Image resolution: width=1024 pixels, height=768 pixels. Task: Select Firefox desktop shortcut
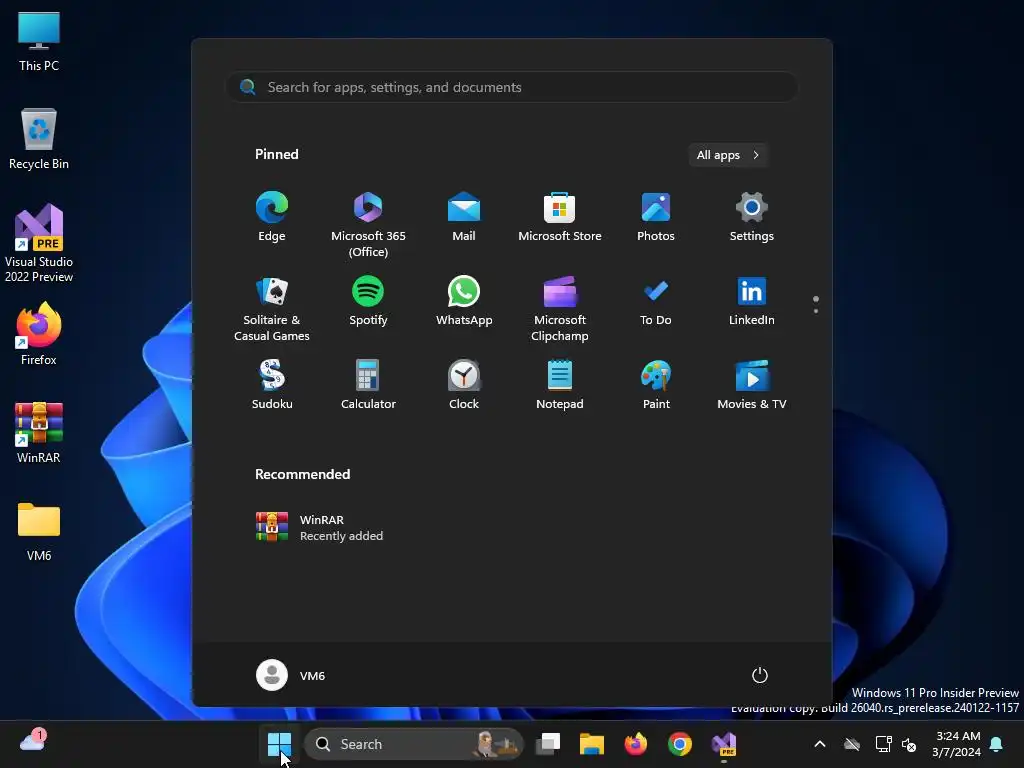point(39,334)
